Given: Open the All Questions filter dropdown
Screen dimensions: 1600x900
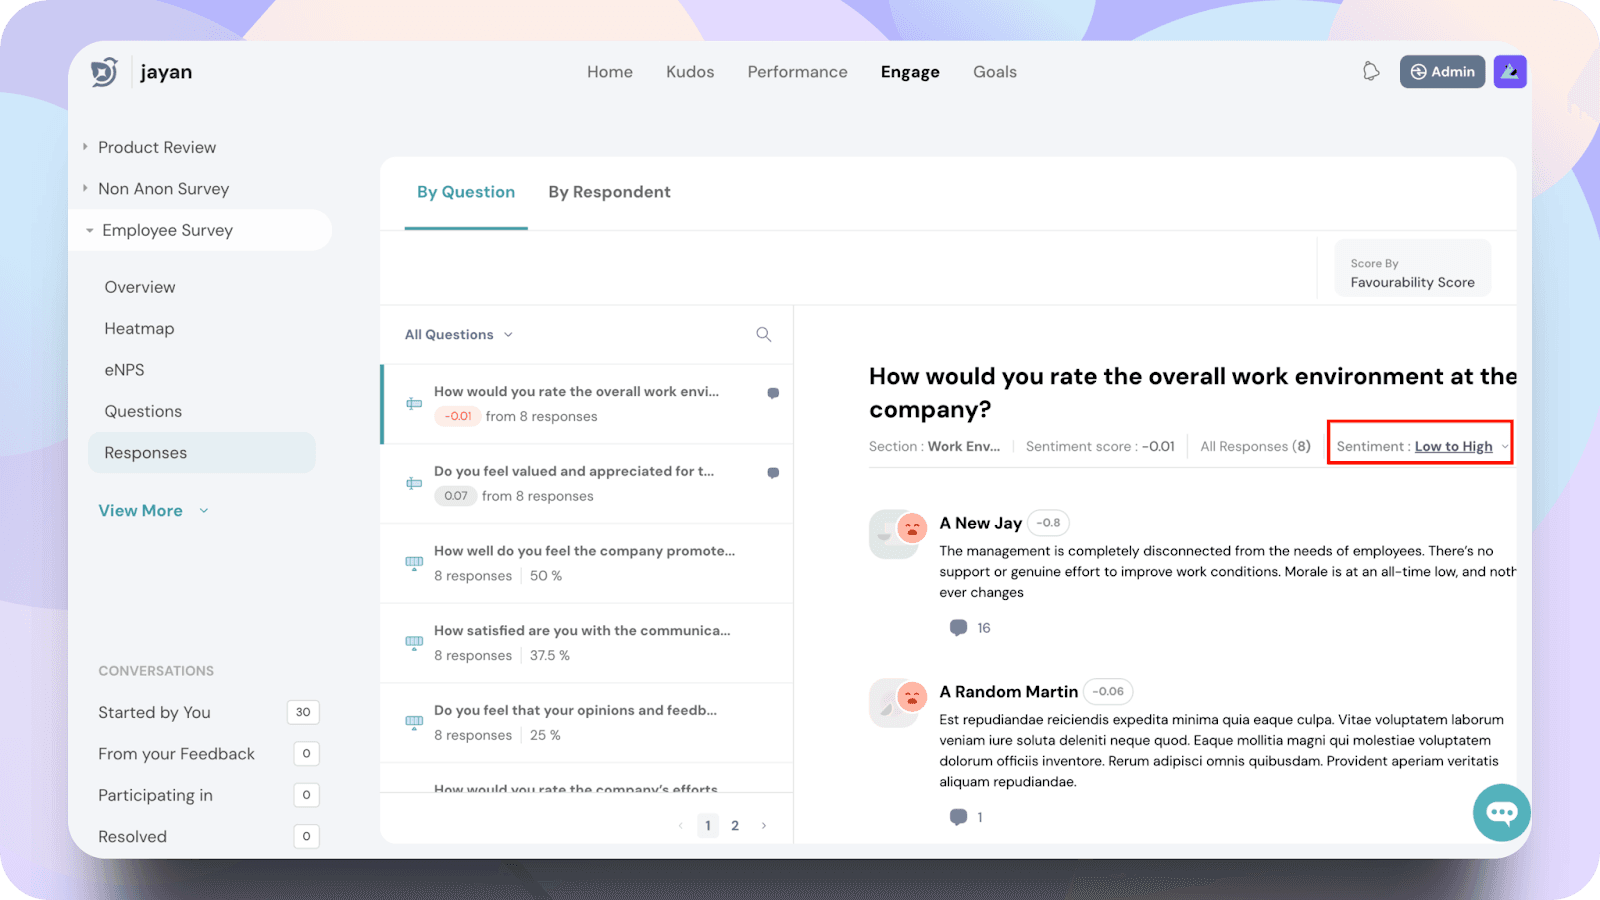Looking at the screenshot, I should coord(459,335).
